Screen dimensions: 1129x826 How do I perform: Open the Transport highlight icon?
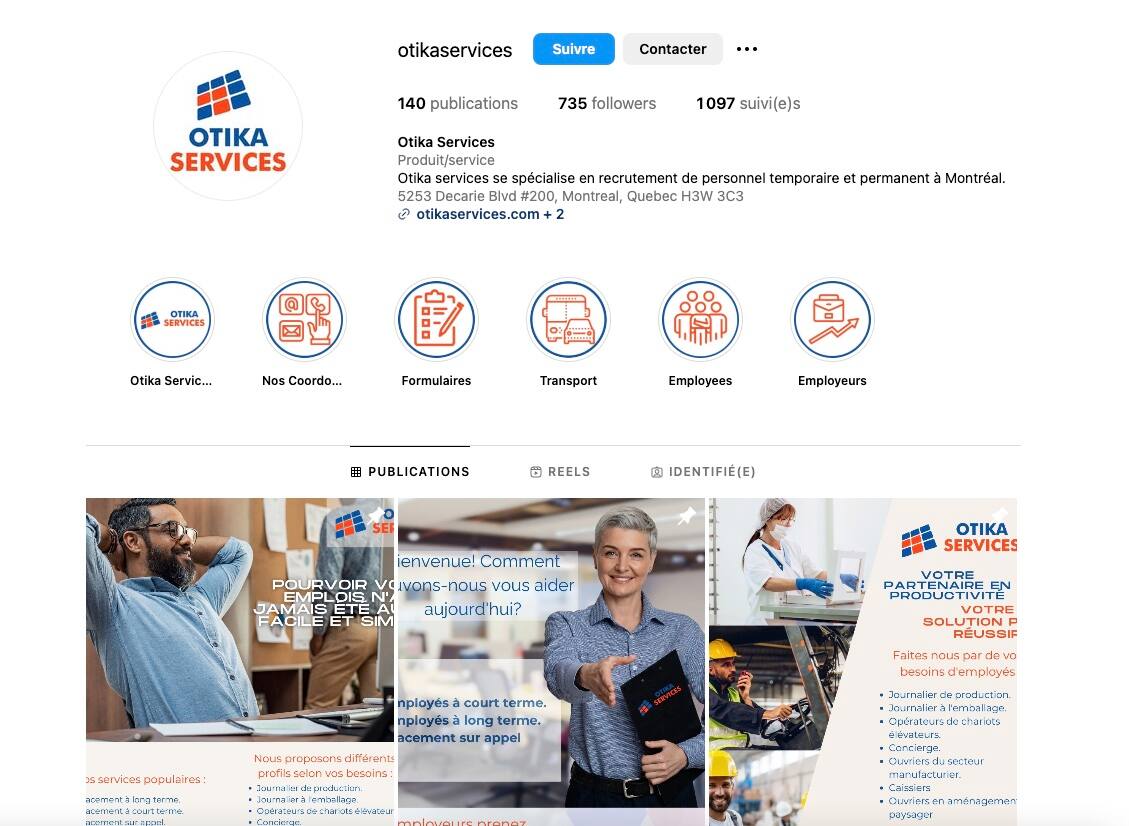[x=568, y=319]
